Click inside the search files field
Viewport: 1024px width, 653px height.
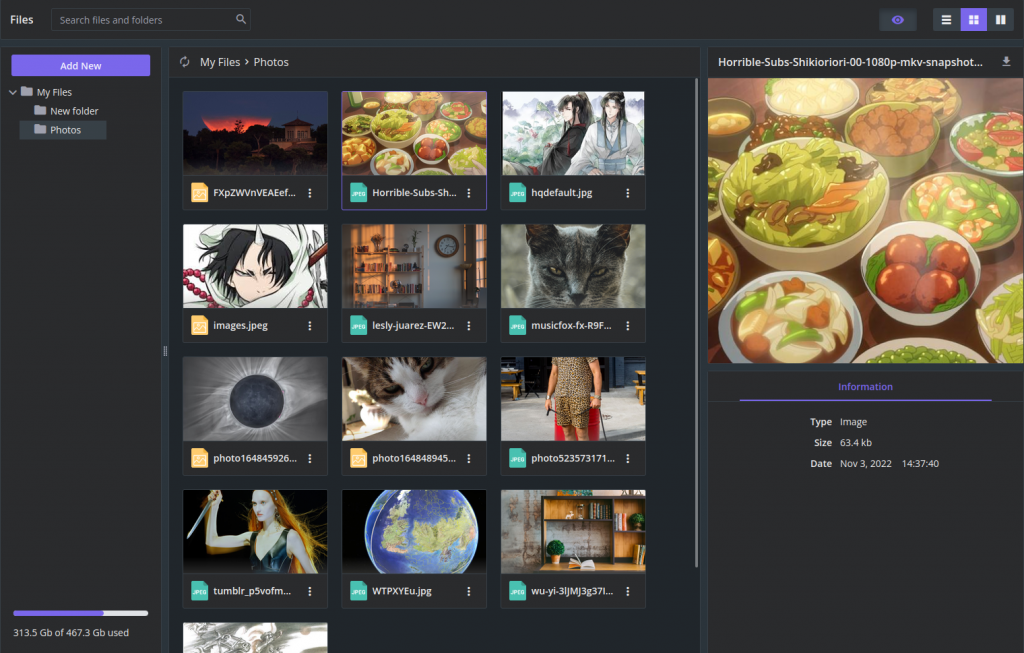click(140, 19)
